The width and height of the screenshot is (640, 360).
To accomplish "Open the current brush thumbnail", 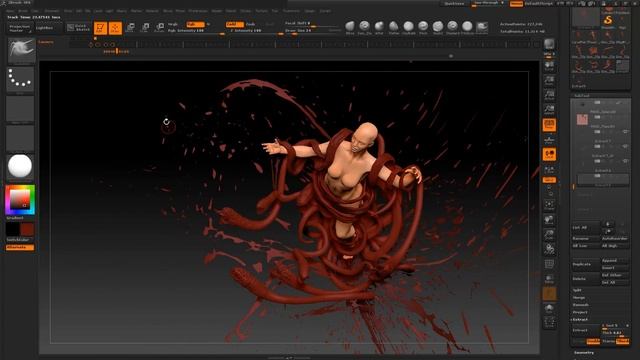I will click(21, 51).
